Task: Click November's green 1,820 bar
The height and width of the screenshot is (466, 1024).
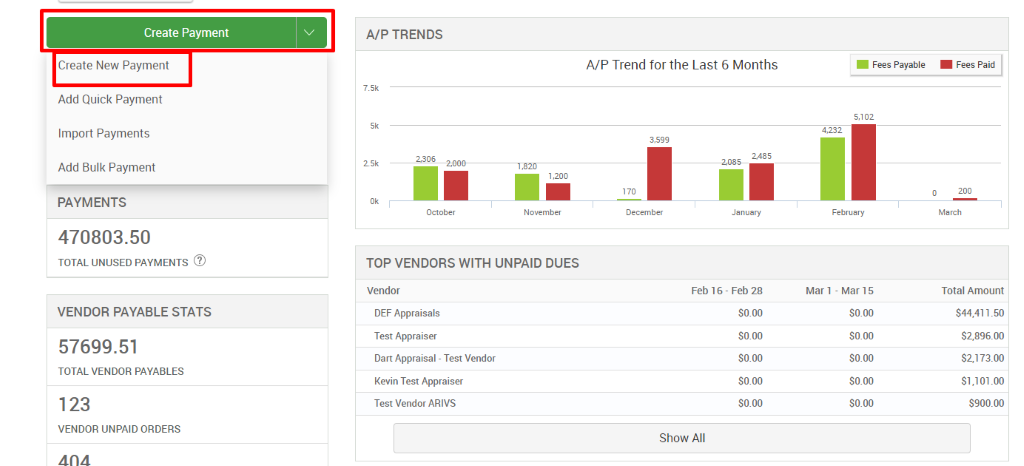Action: (527, 187)
